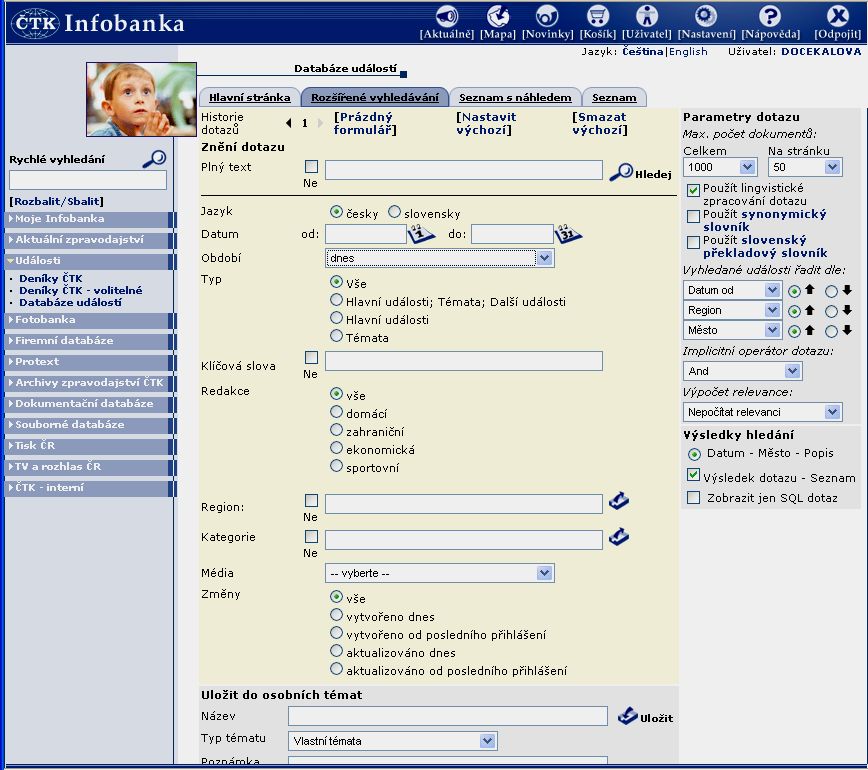Viewport: 868px width, 770px height.
Task: Click the quick search magnifier icon
Action: point(153,158)
